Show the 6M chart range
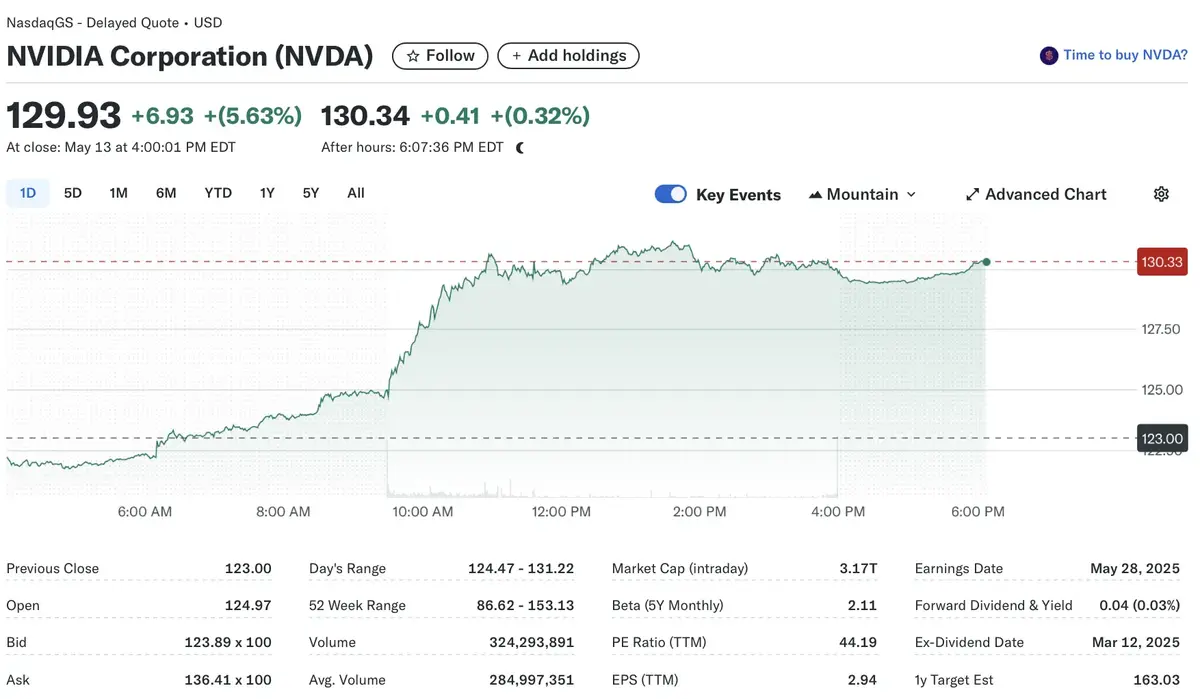The image size is (1200, 699). coord(166,193)
